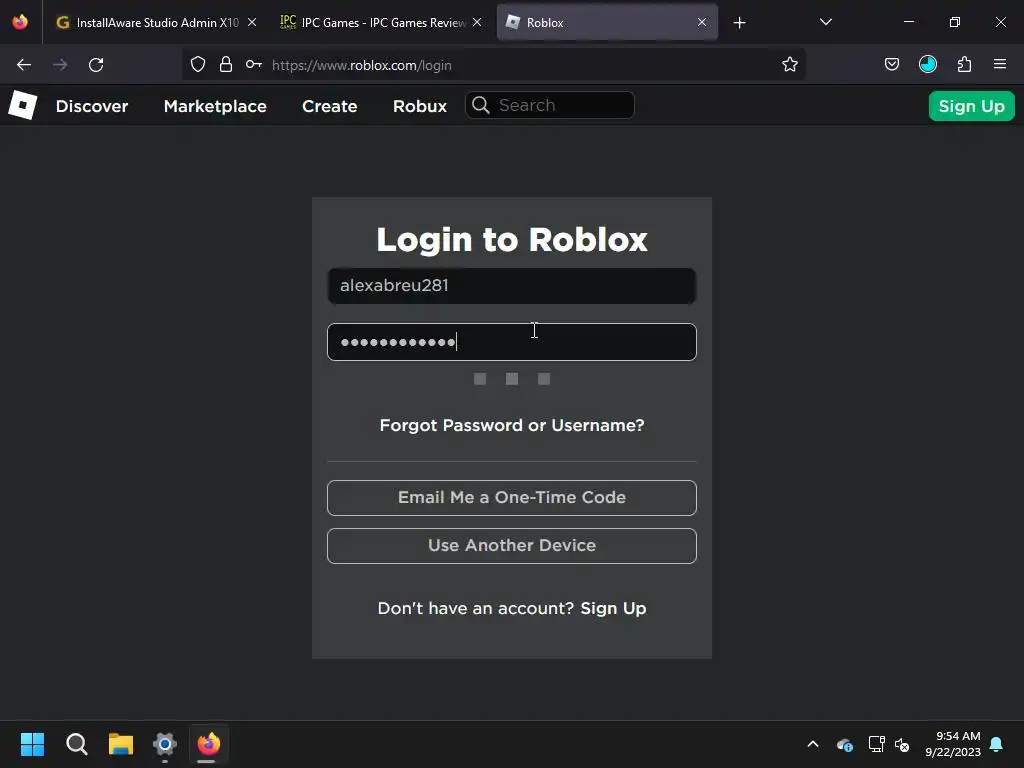
Task: Open the Firefox application menu
Action: tap(1000, 65)
